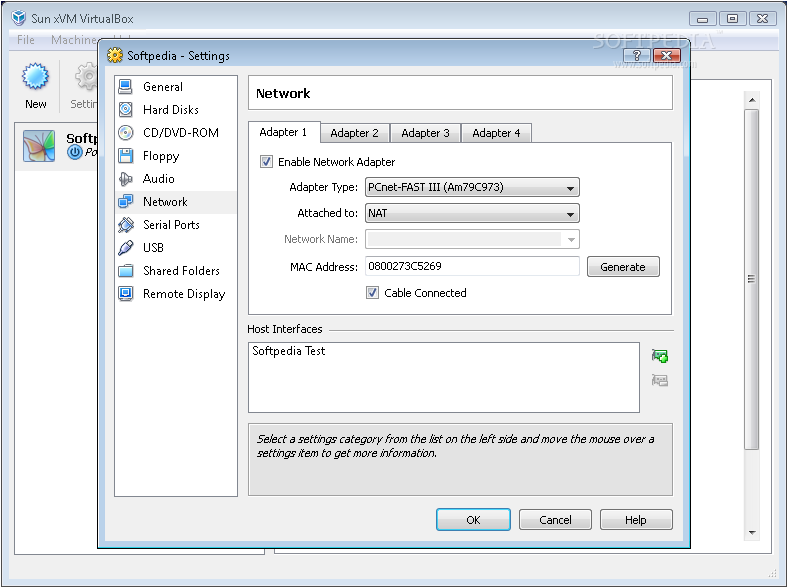This screenshot has height=587, width=787.
Task: Click main window scrollbar down arrow
Action: pyautogui.click(x=752, y=533)
